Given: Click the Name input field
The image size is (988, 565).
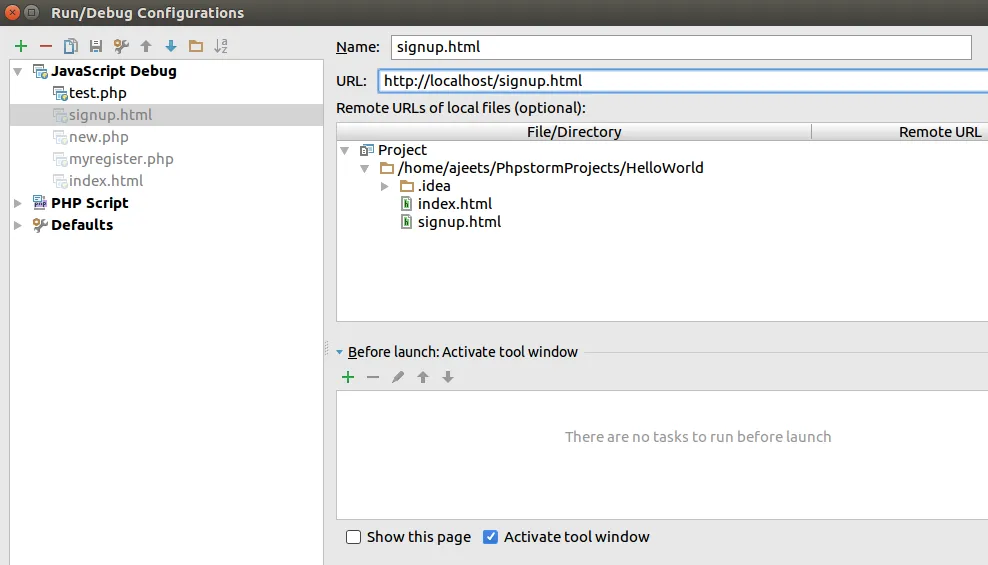Looking at the screenshot, I should coord(680,47).
